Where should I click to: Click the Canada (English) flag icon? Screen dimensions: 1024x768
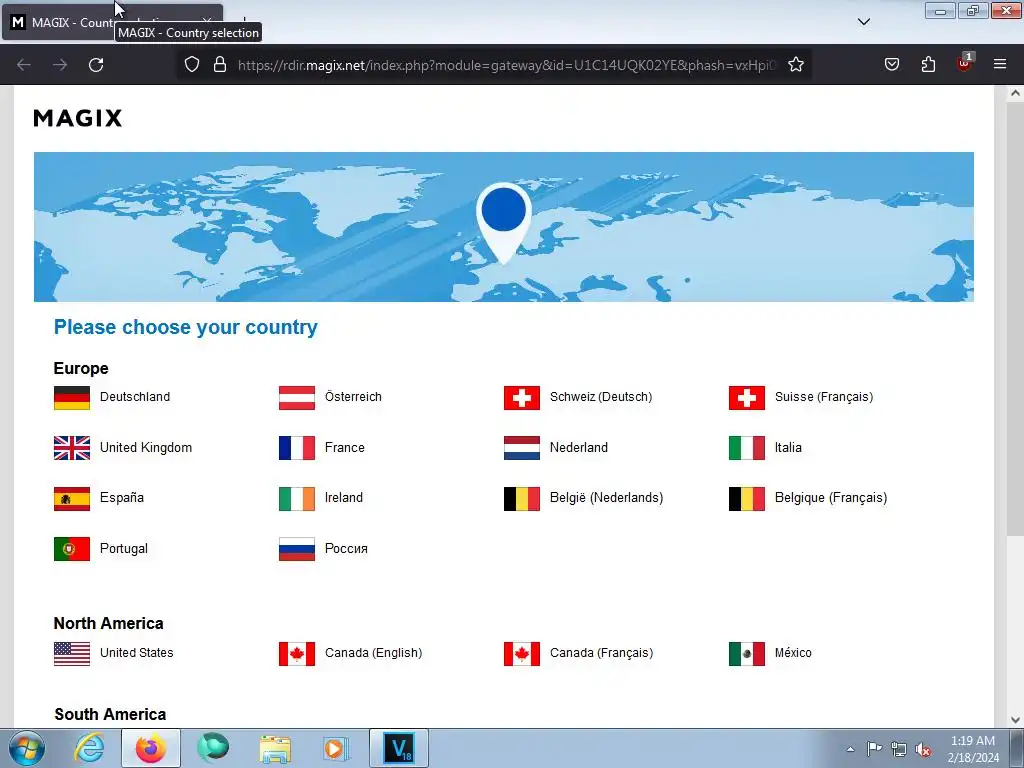(296, 654)
